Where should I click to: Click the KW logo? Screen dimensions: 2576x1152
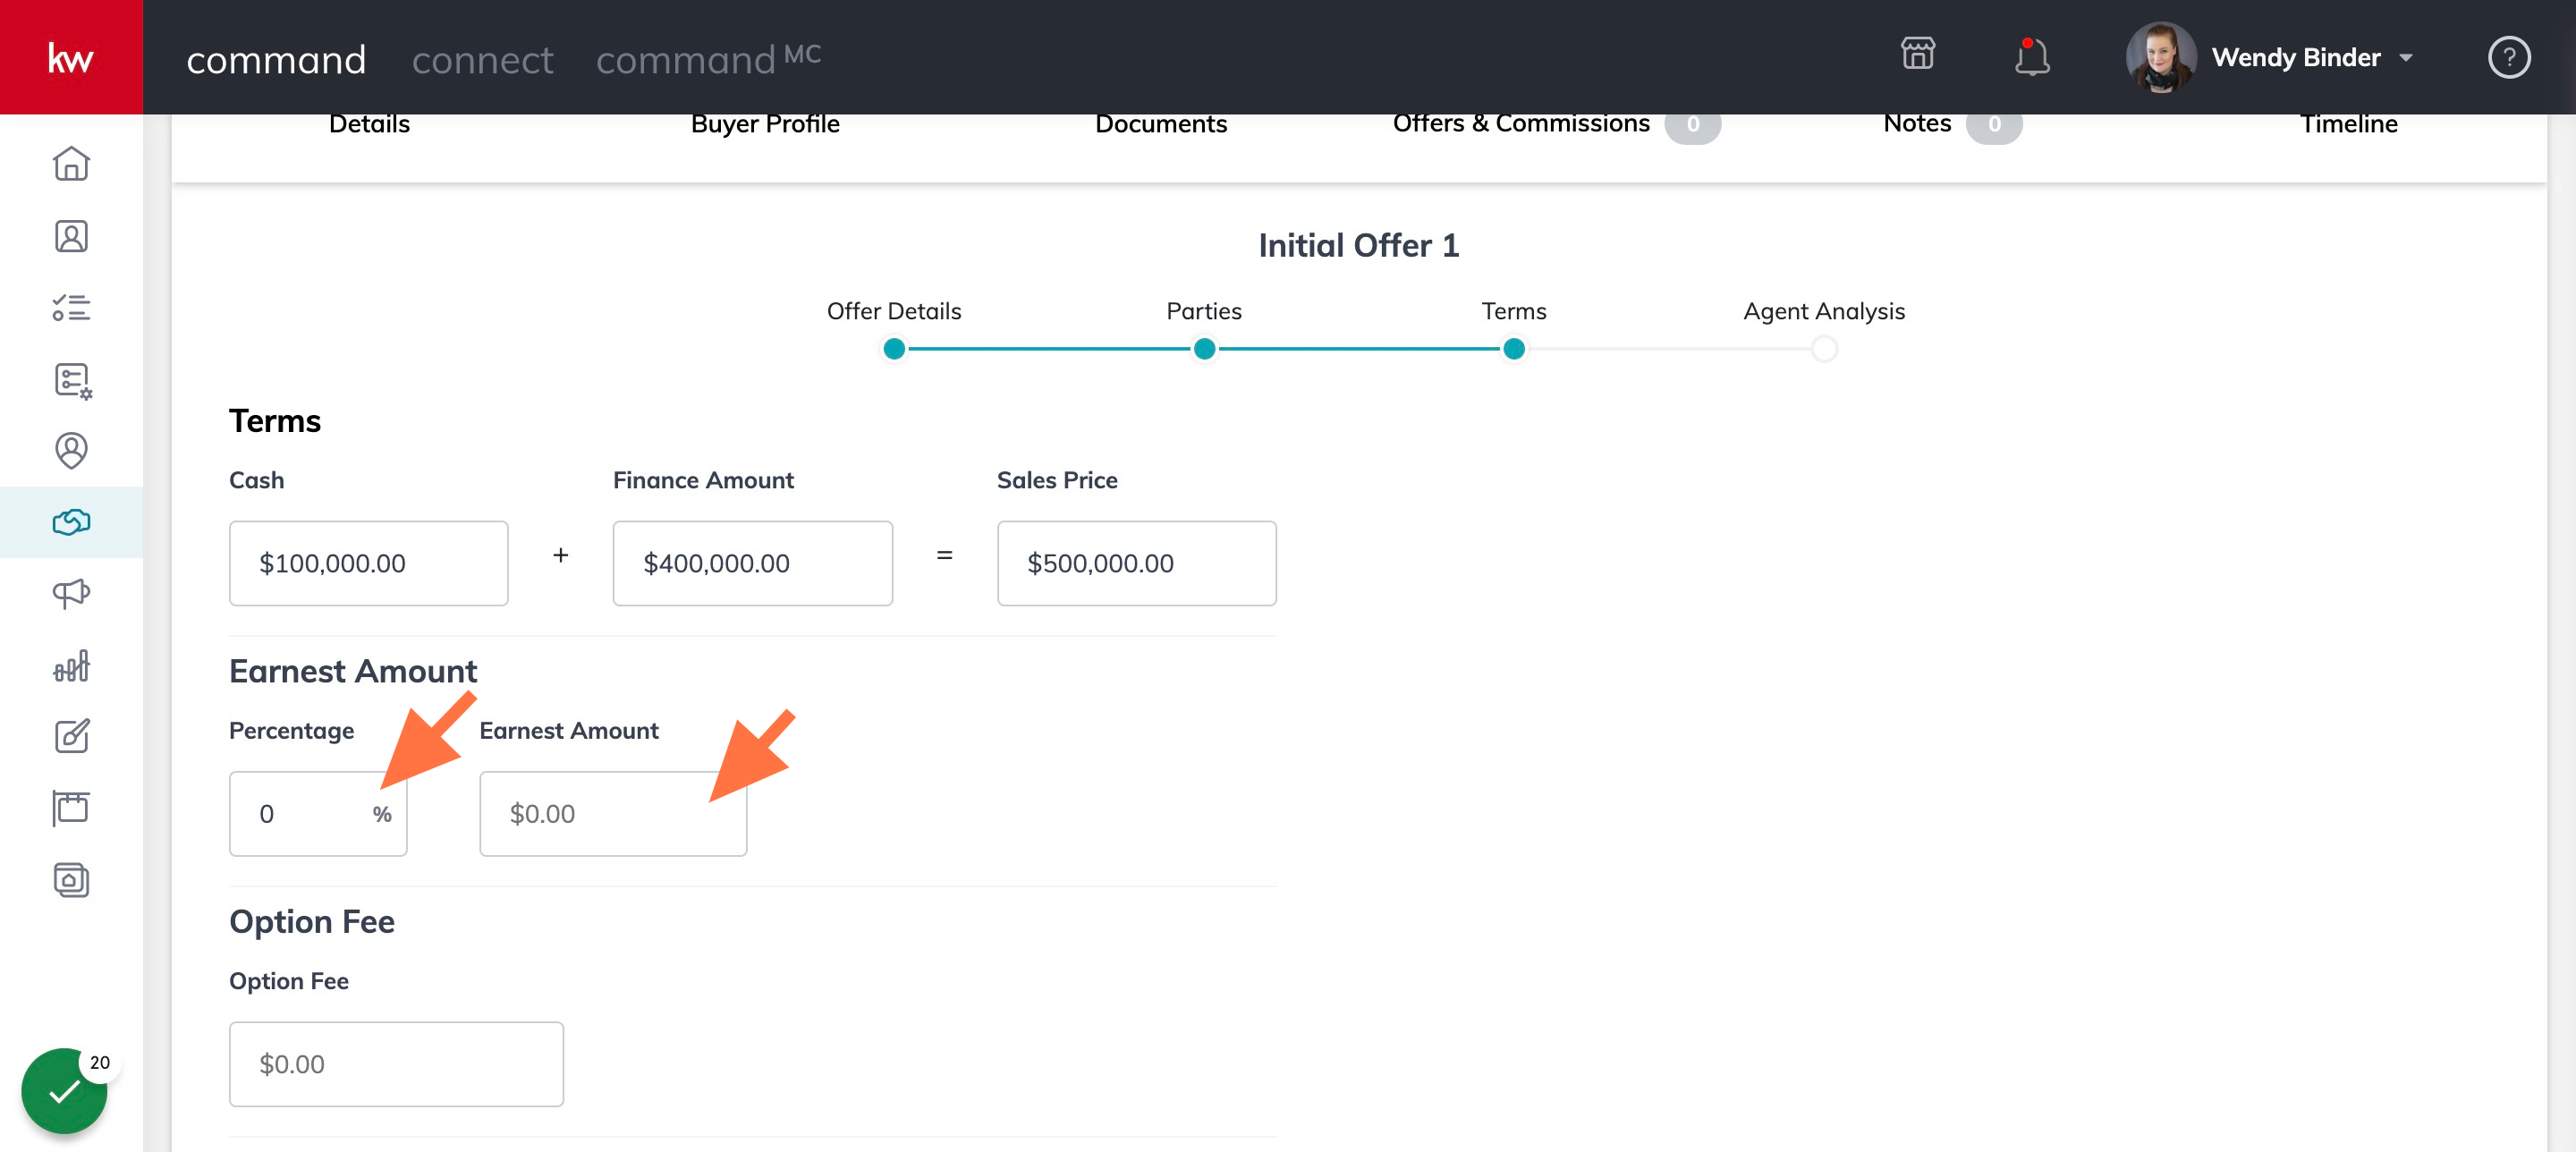point(71,57)
